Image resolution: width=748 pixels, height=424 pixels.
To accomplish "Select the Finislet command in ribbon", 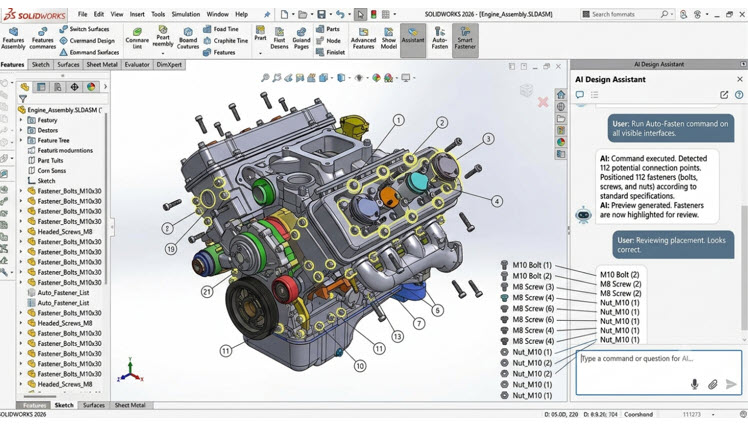I will click(330, 52).
